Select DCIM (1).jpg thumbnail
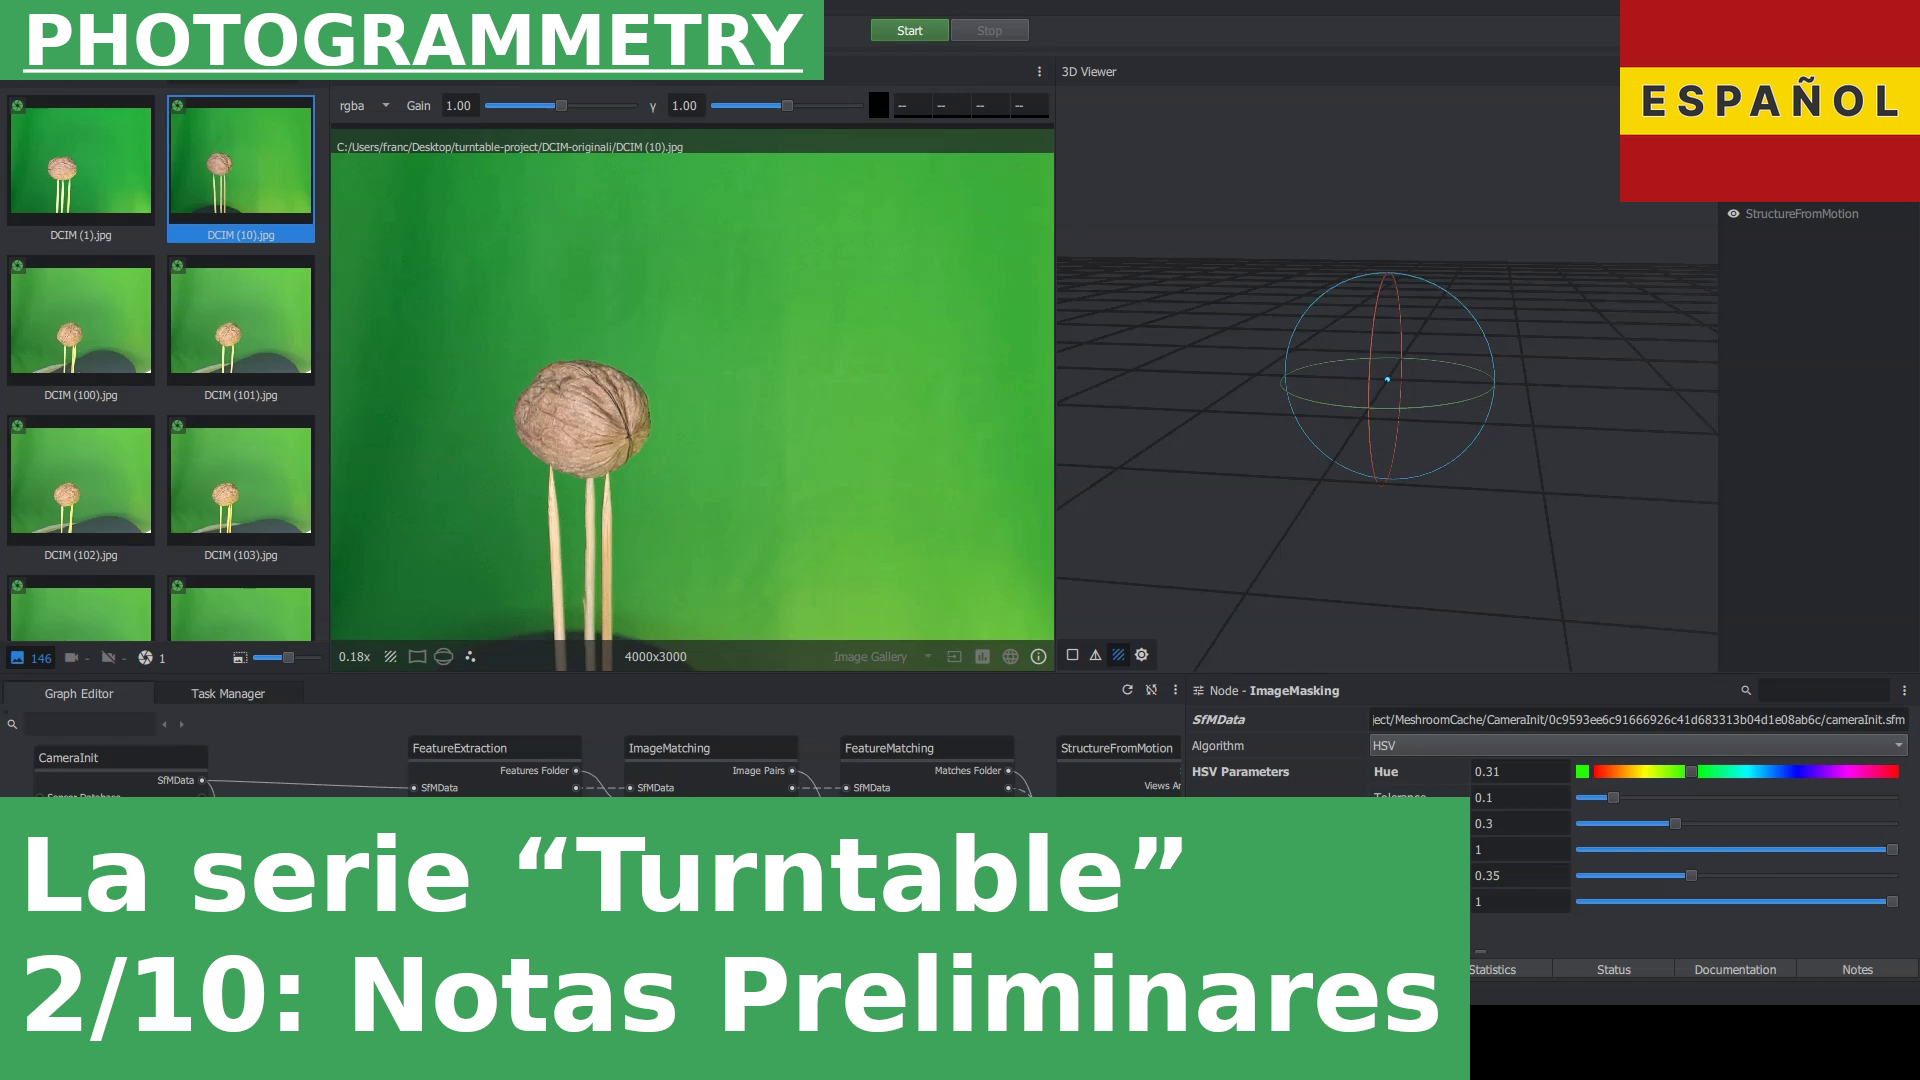 pos(81,168)
